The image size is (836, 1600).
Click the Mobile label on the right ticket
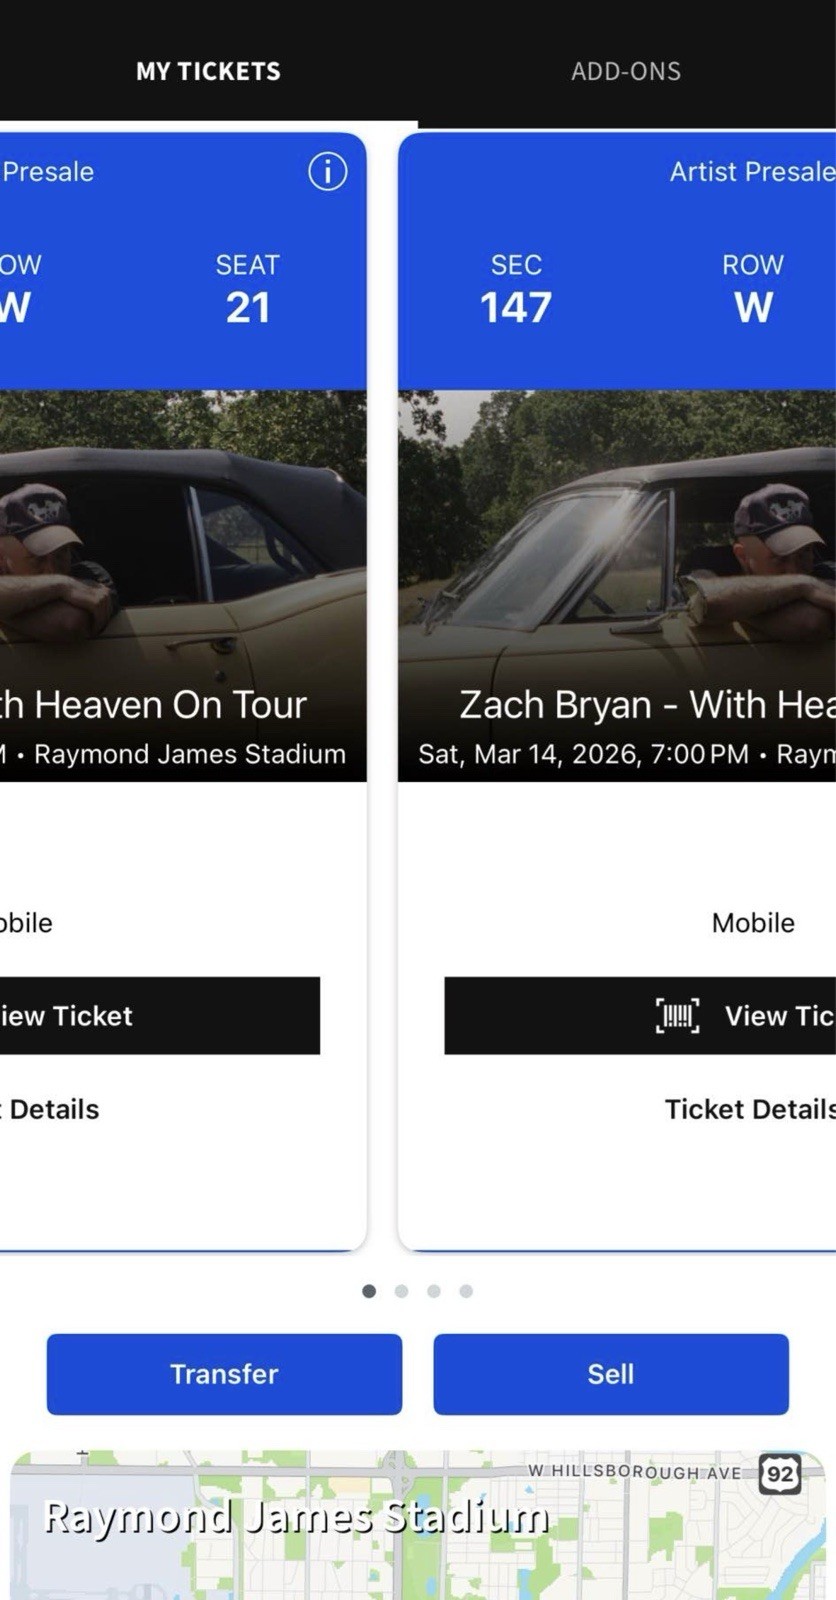click(x=752, y=922)
